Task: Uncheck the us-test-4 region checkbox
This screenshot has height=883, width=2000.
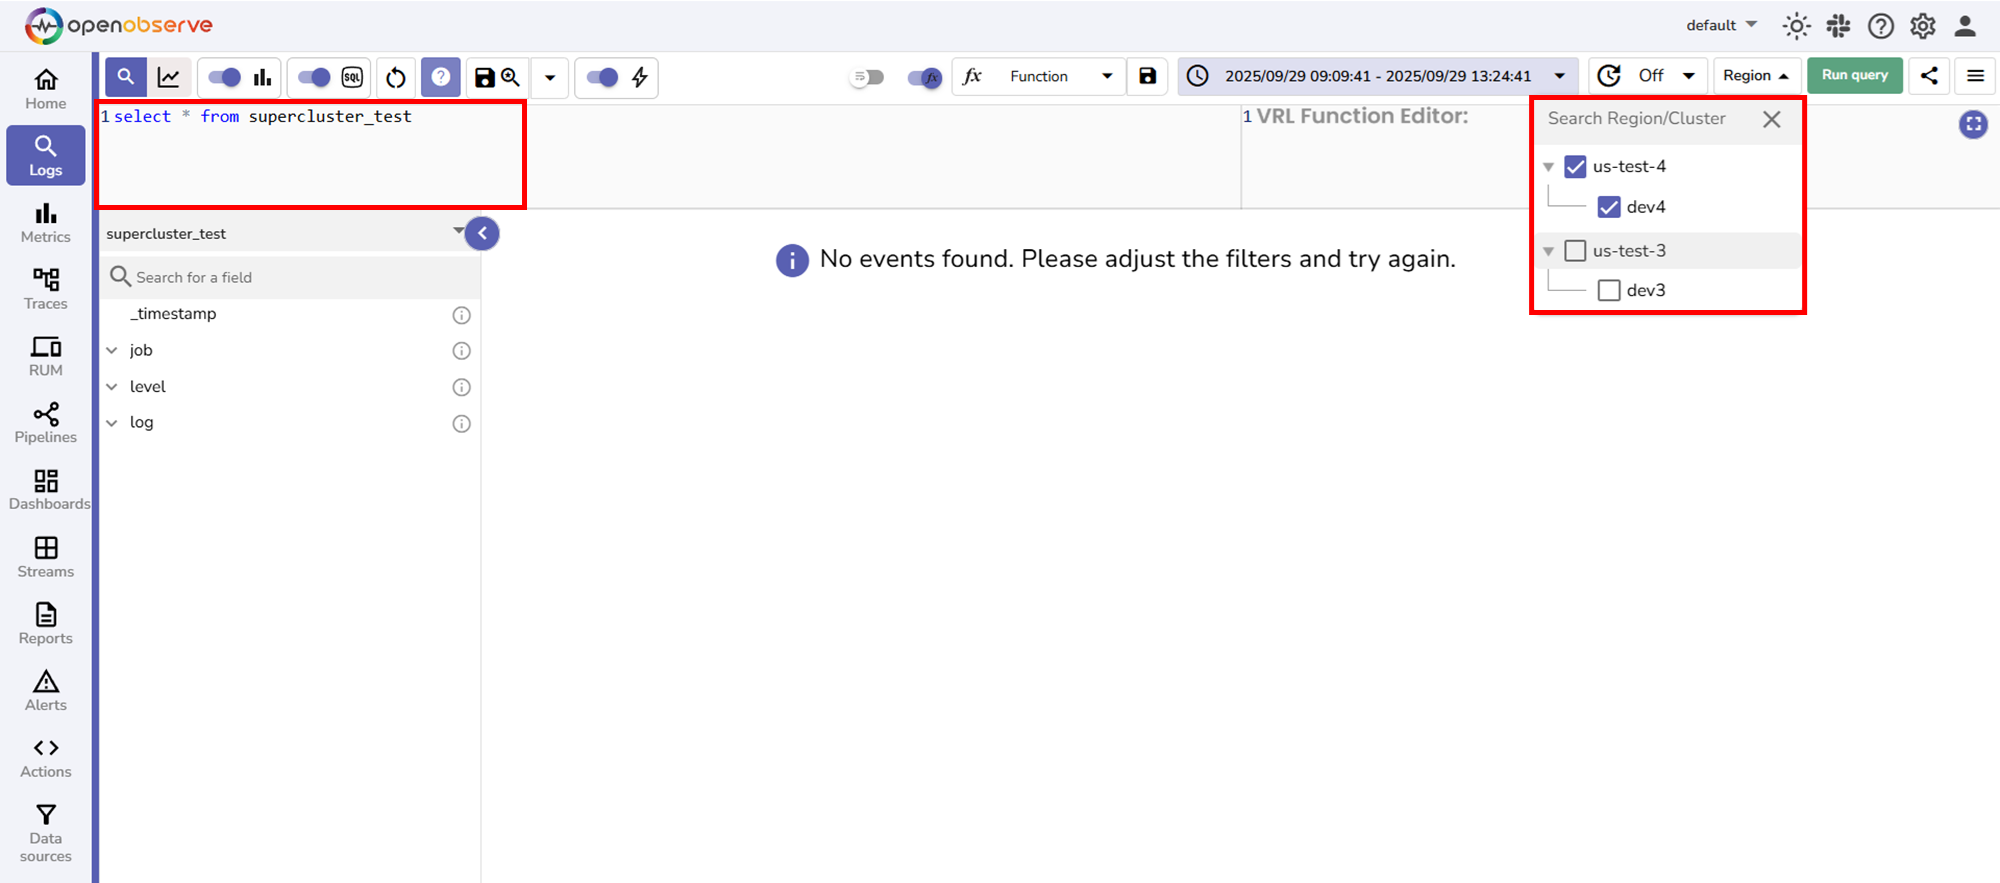Action: coord(1575,167)
